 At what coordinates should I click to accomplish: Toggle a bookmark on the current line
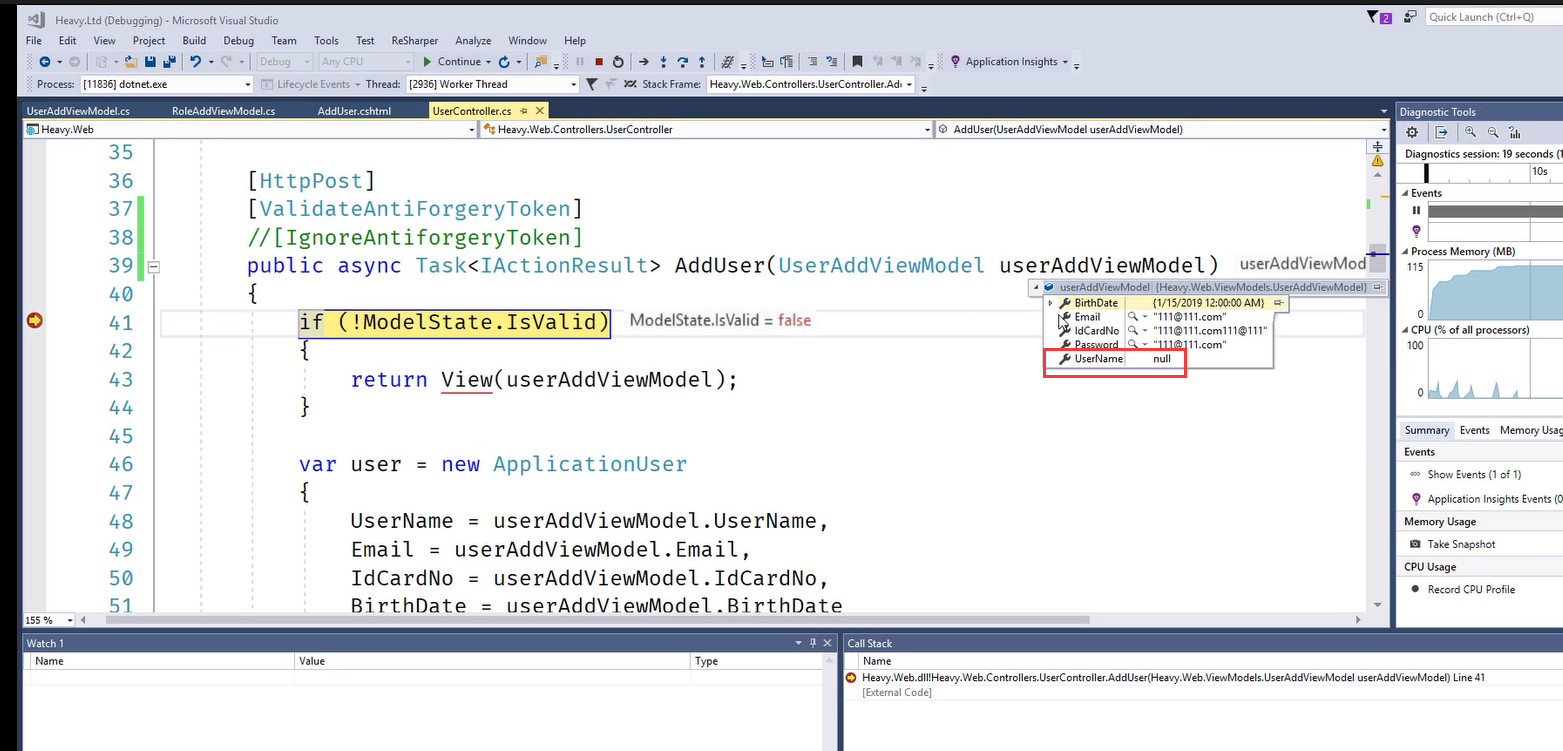pos(857,62)
